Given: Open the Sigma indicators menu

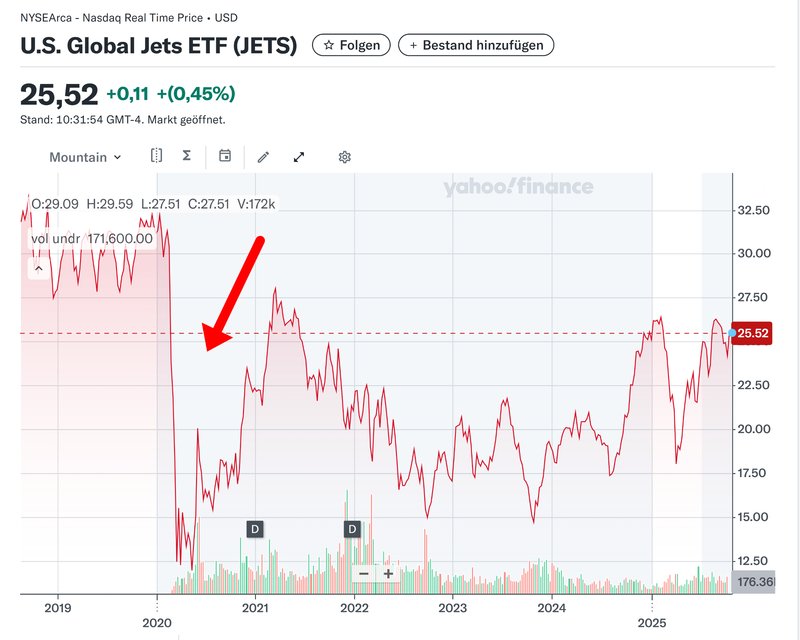Looking at the screenshot, I should [187, 156].
